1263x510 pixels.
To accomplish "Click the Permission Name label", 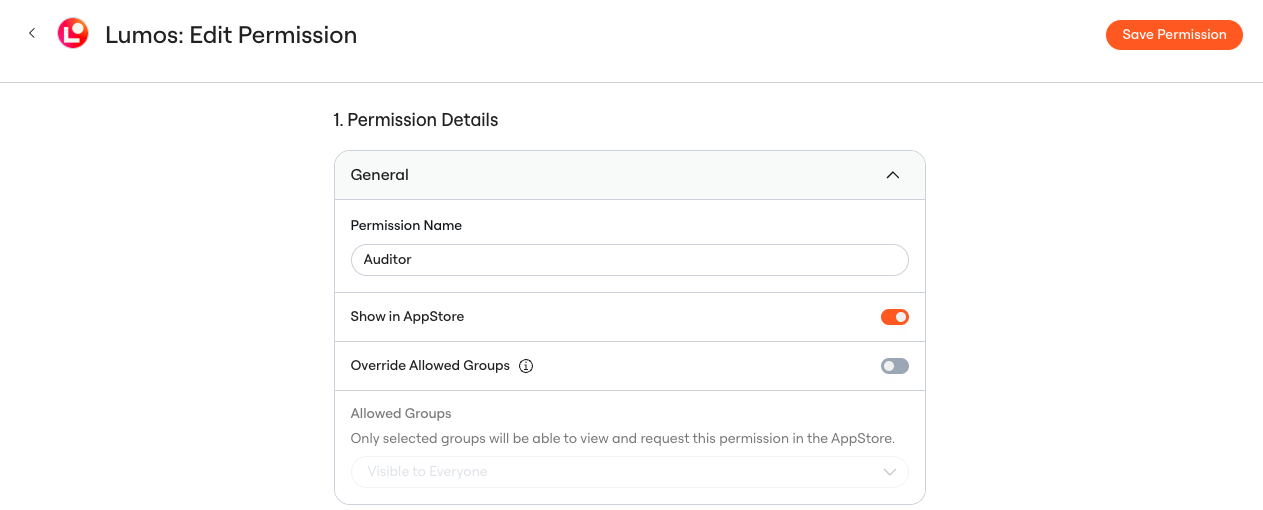I will (406, 226).
